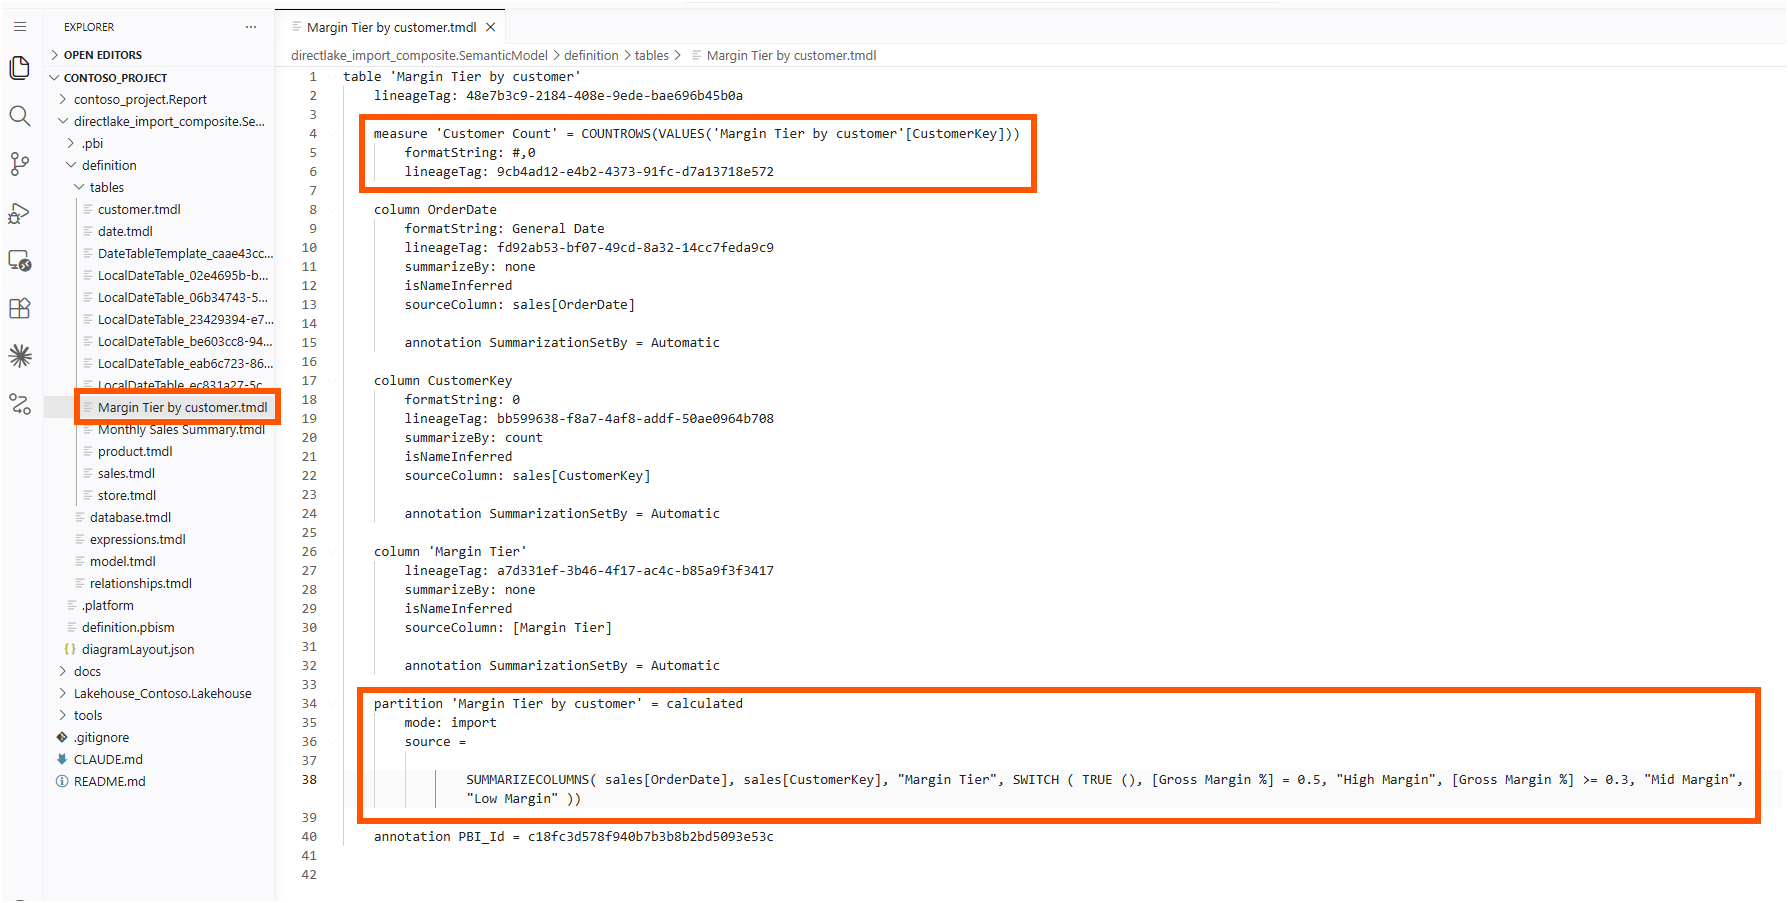Viewport: 1788px width, 903px height.
Task: Open the .gitignore file
Action: point(101,737)
